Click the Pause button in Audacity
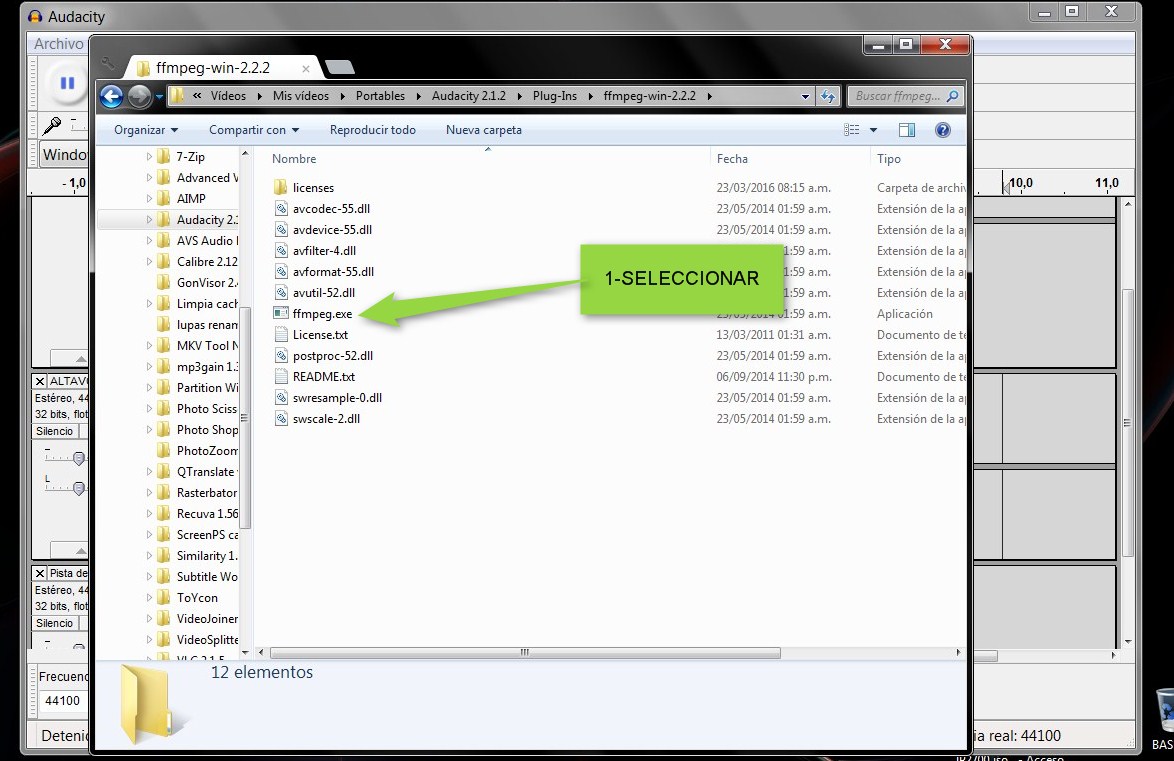Screen dimensions: 1174x761 [x=65, y=82]
